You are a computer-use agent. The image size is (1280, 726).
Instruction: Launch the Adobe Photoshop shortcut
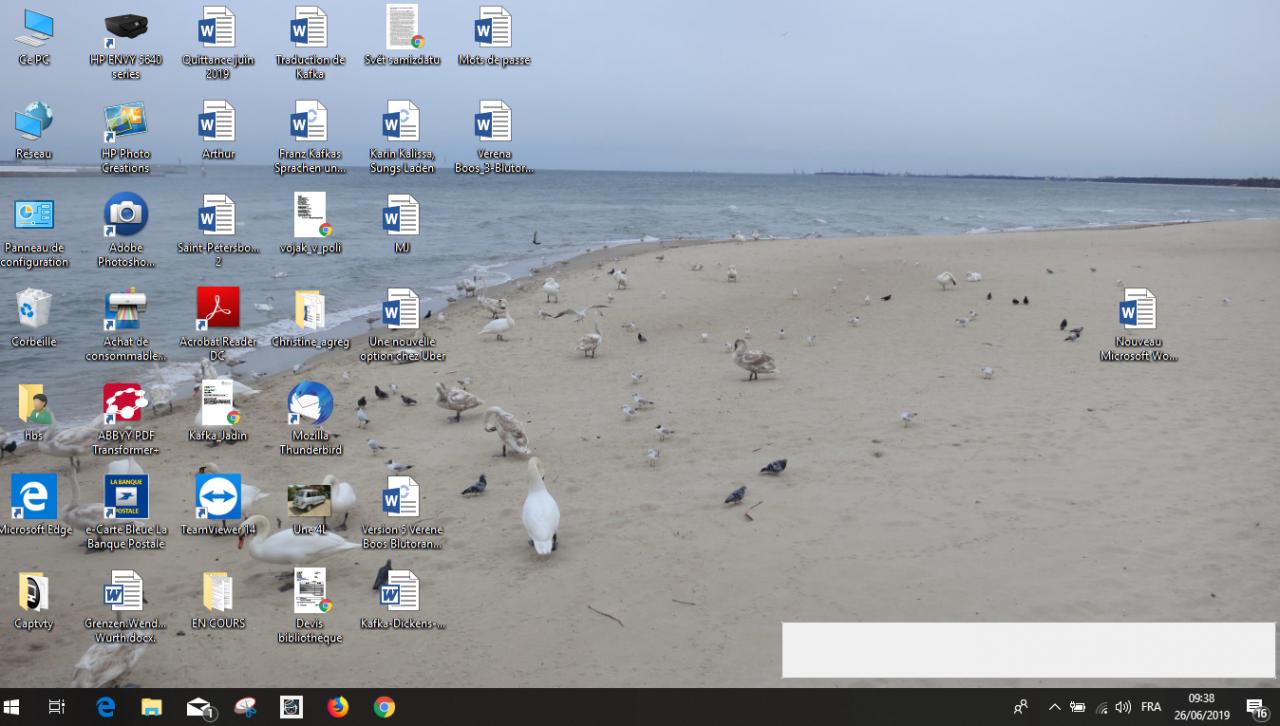point(126,232)
